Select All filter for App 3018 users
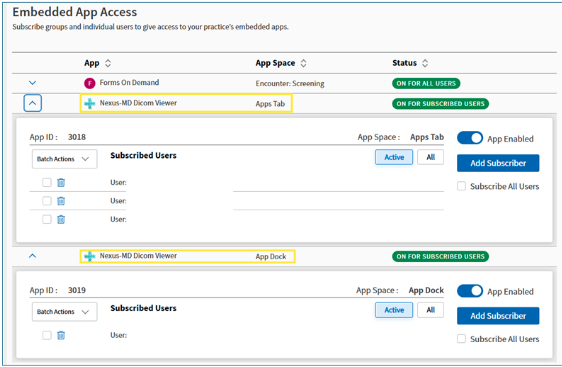 tap(430, 157)
